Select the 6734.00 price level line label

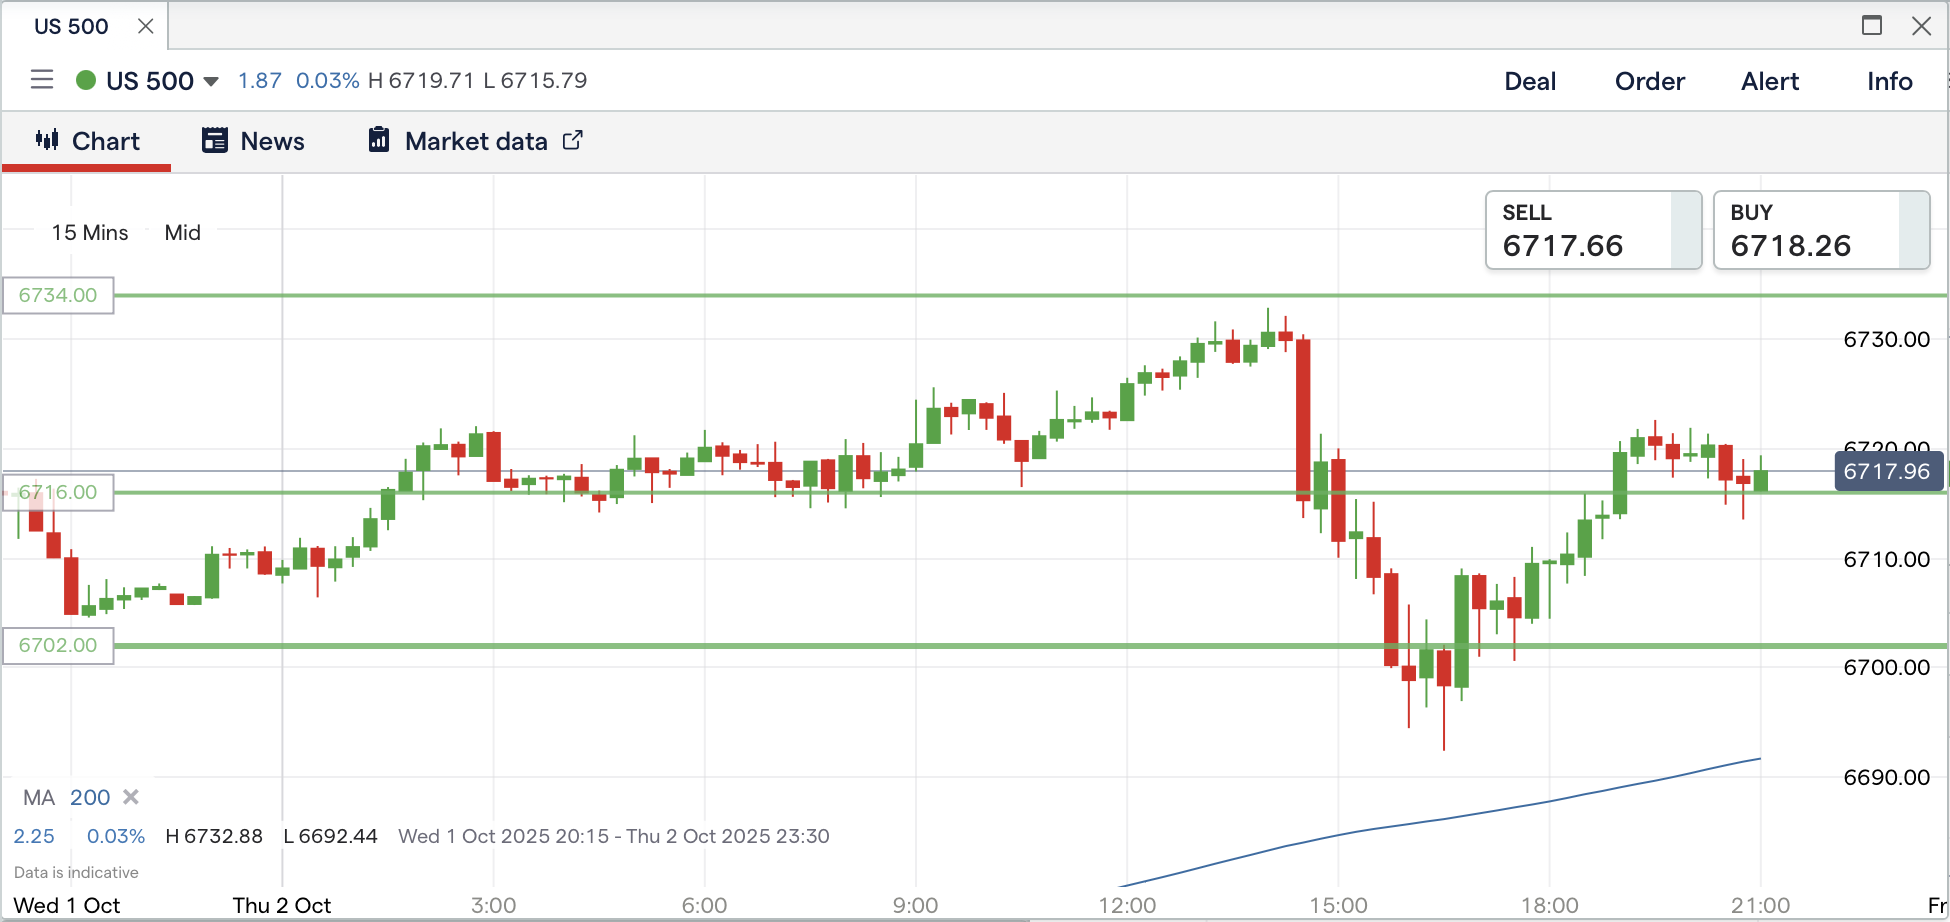(x=58, y=295)
